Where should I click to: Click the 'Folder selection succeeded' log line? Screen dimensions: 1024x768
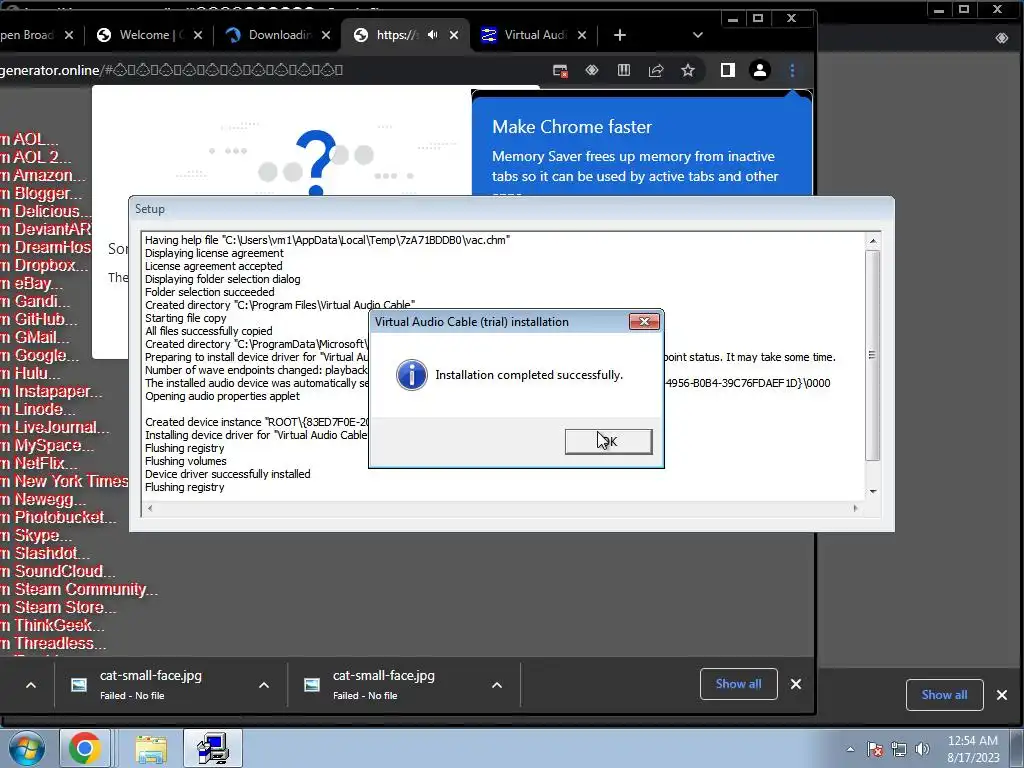[210, 292]
